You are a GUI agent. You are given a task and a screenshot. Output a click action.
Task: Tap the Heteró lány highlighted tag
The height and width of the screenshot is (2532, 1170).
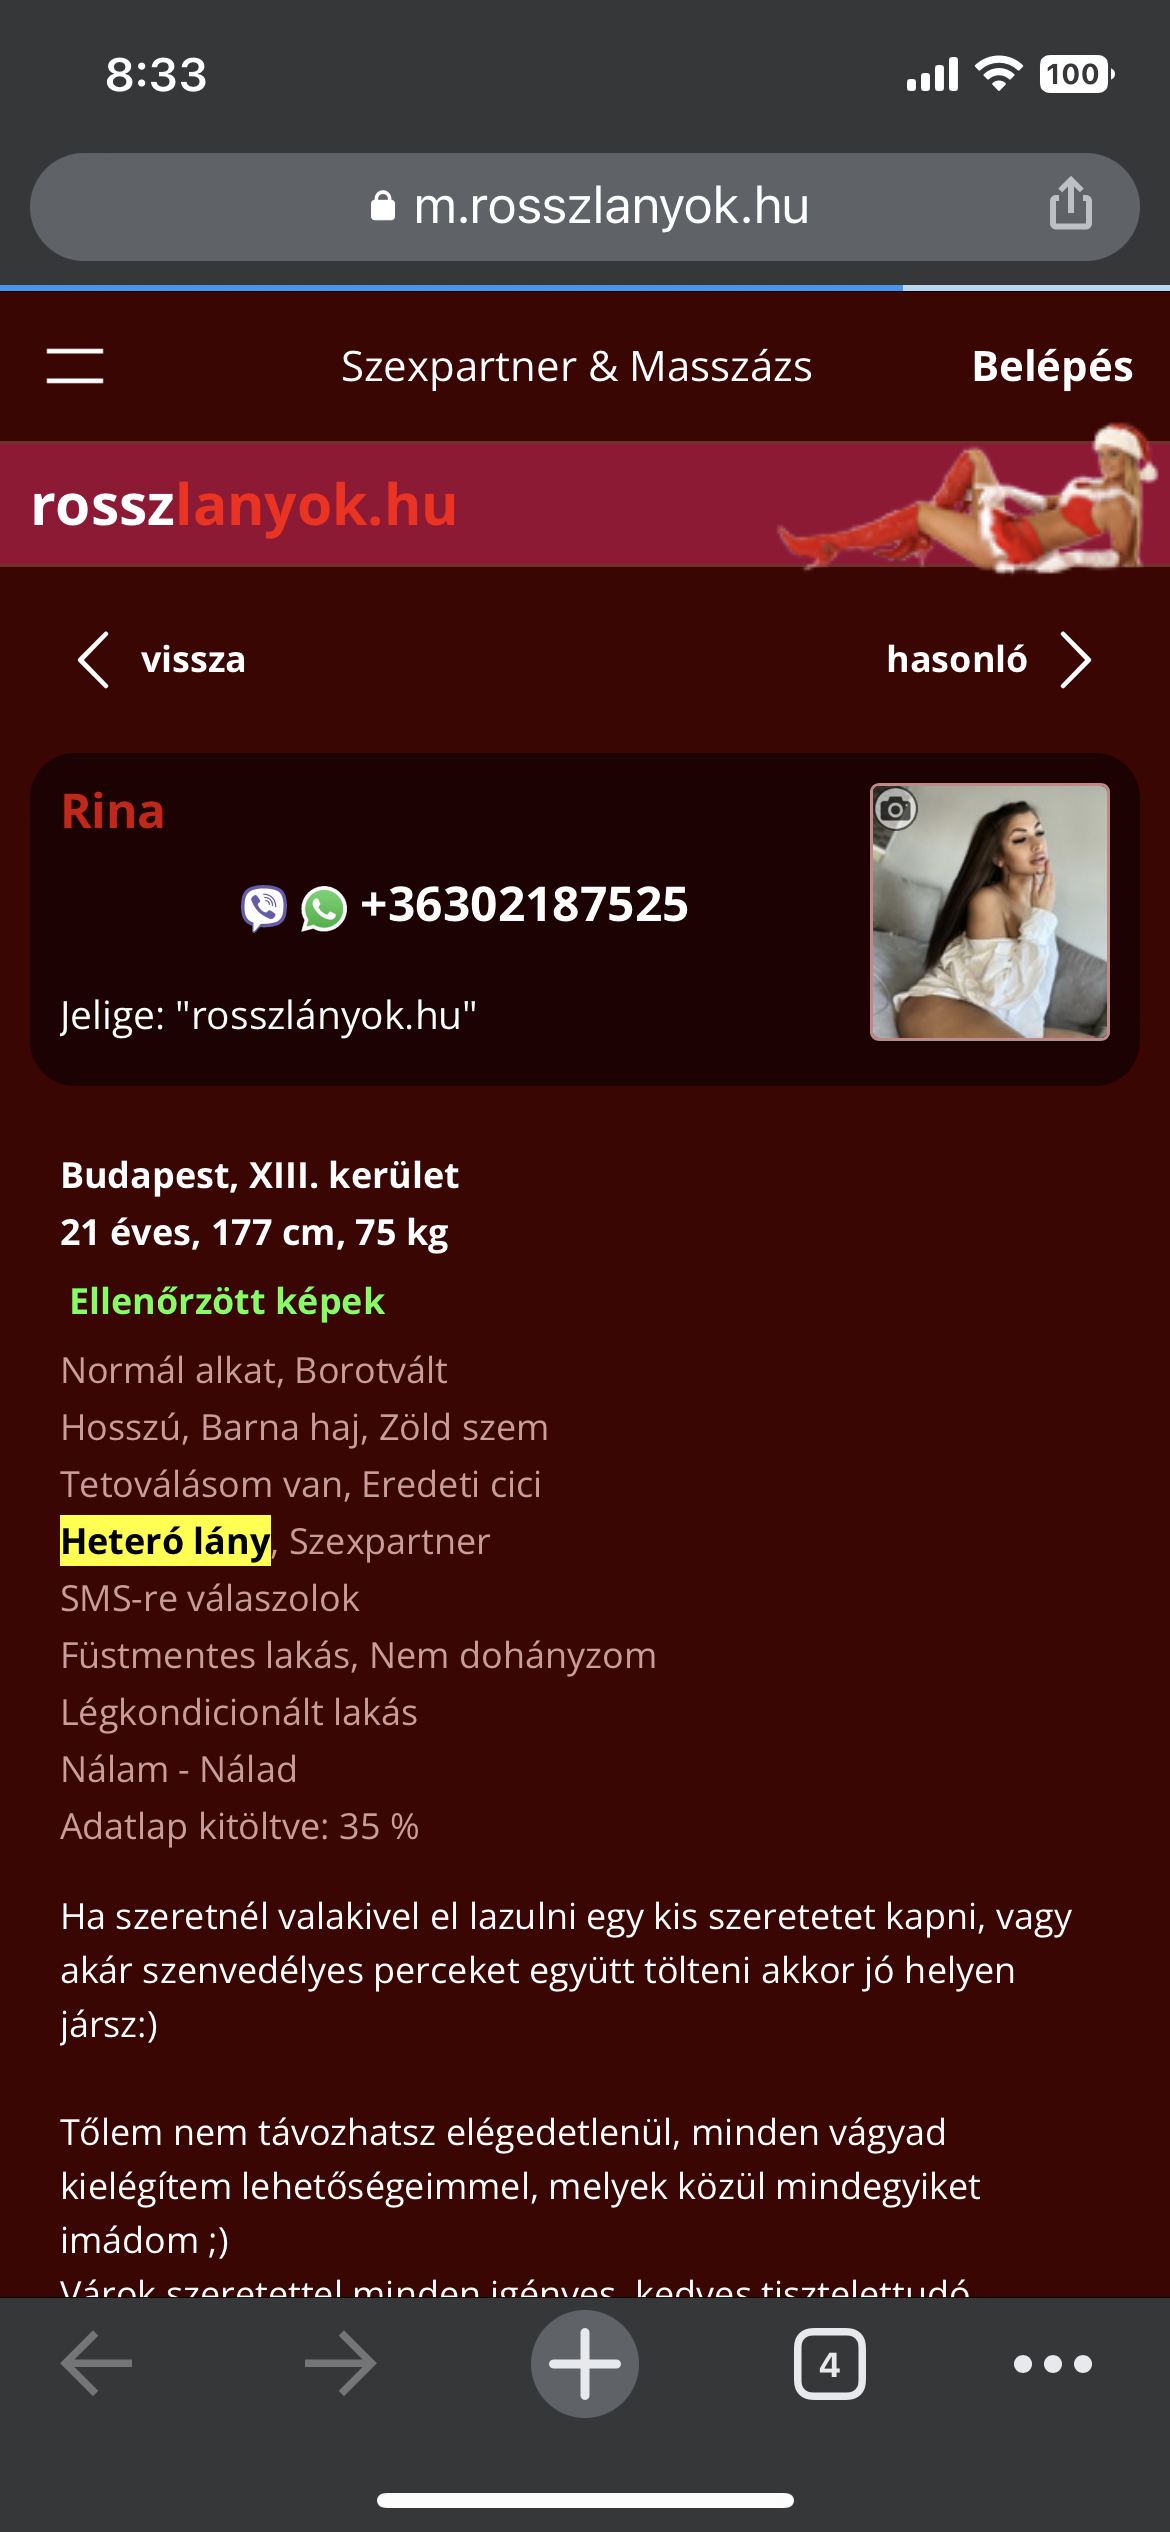pyautogui.click(x=165, y=1541)
